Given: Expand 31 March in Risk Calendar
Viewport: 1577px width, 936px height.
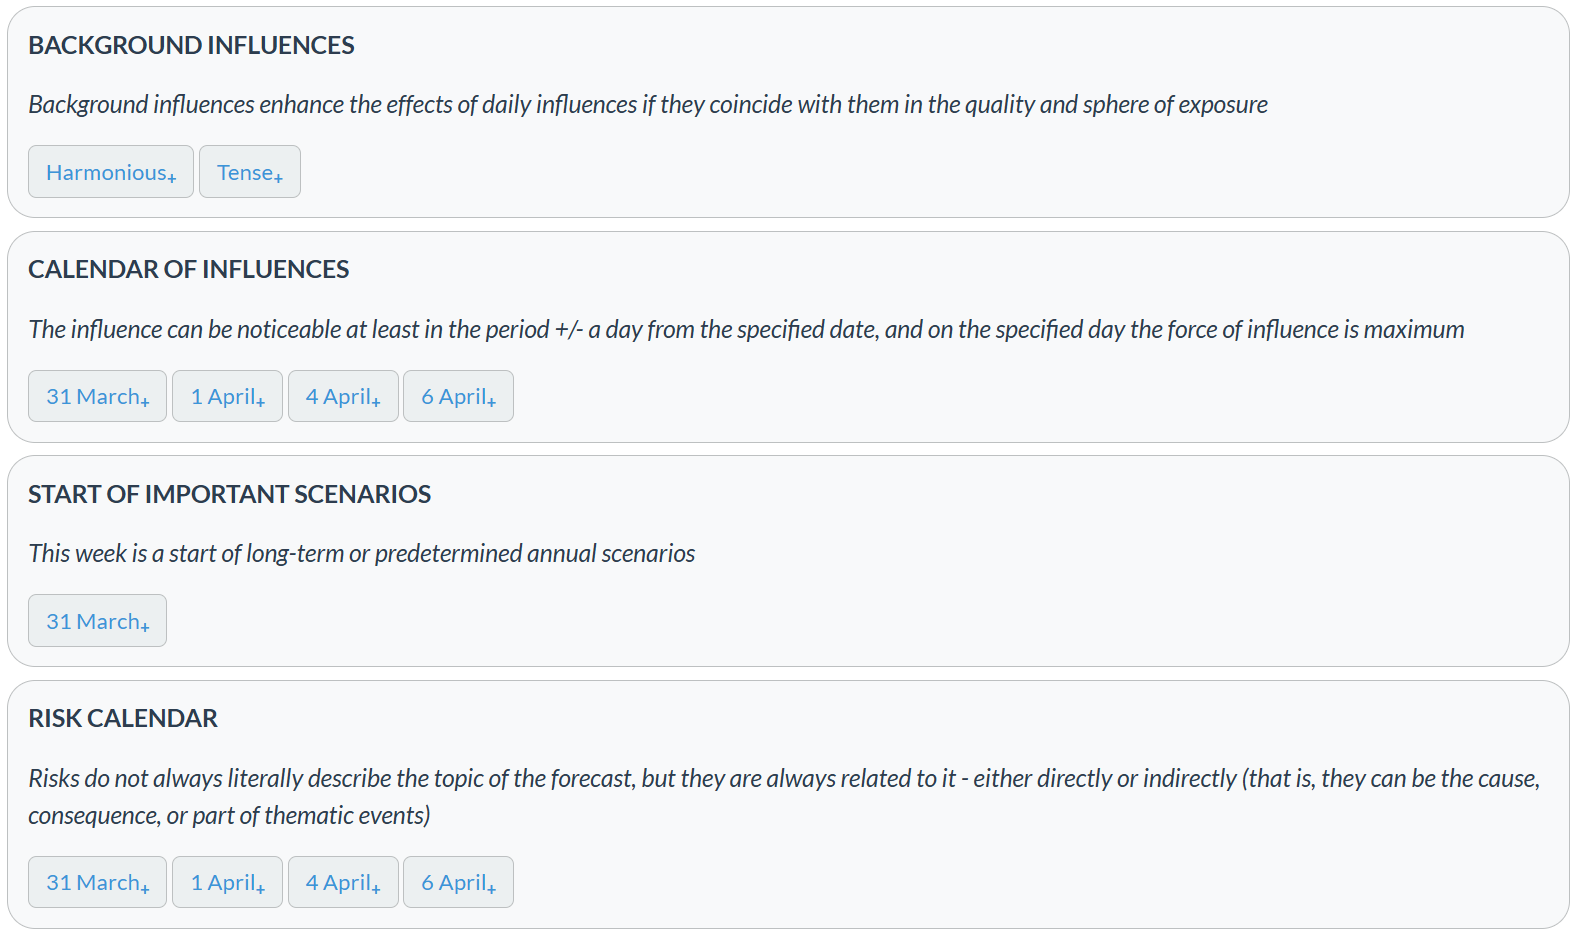Looking at the screenshot, I should tap(96, 881).
